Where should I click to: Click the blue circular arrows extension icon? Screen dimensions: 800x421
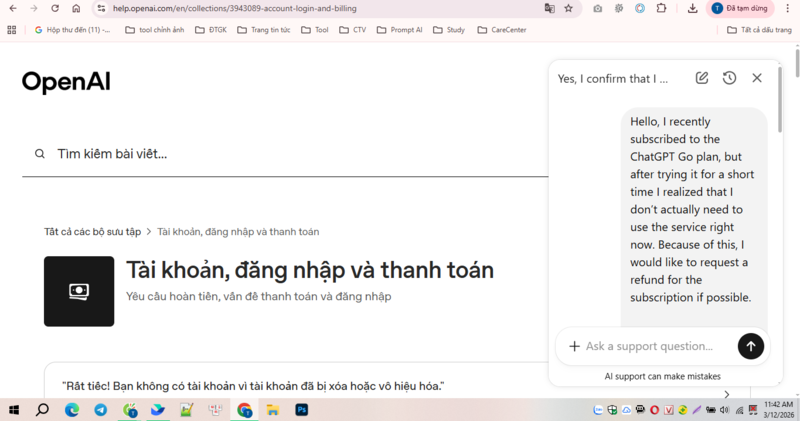point(640,8)
